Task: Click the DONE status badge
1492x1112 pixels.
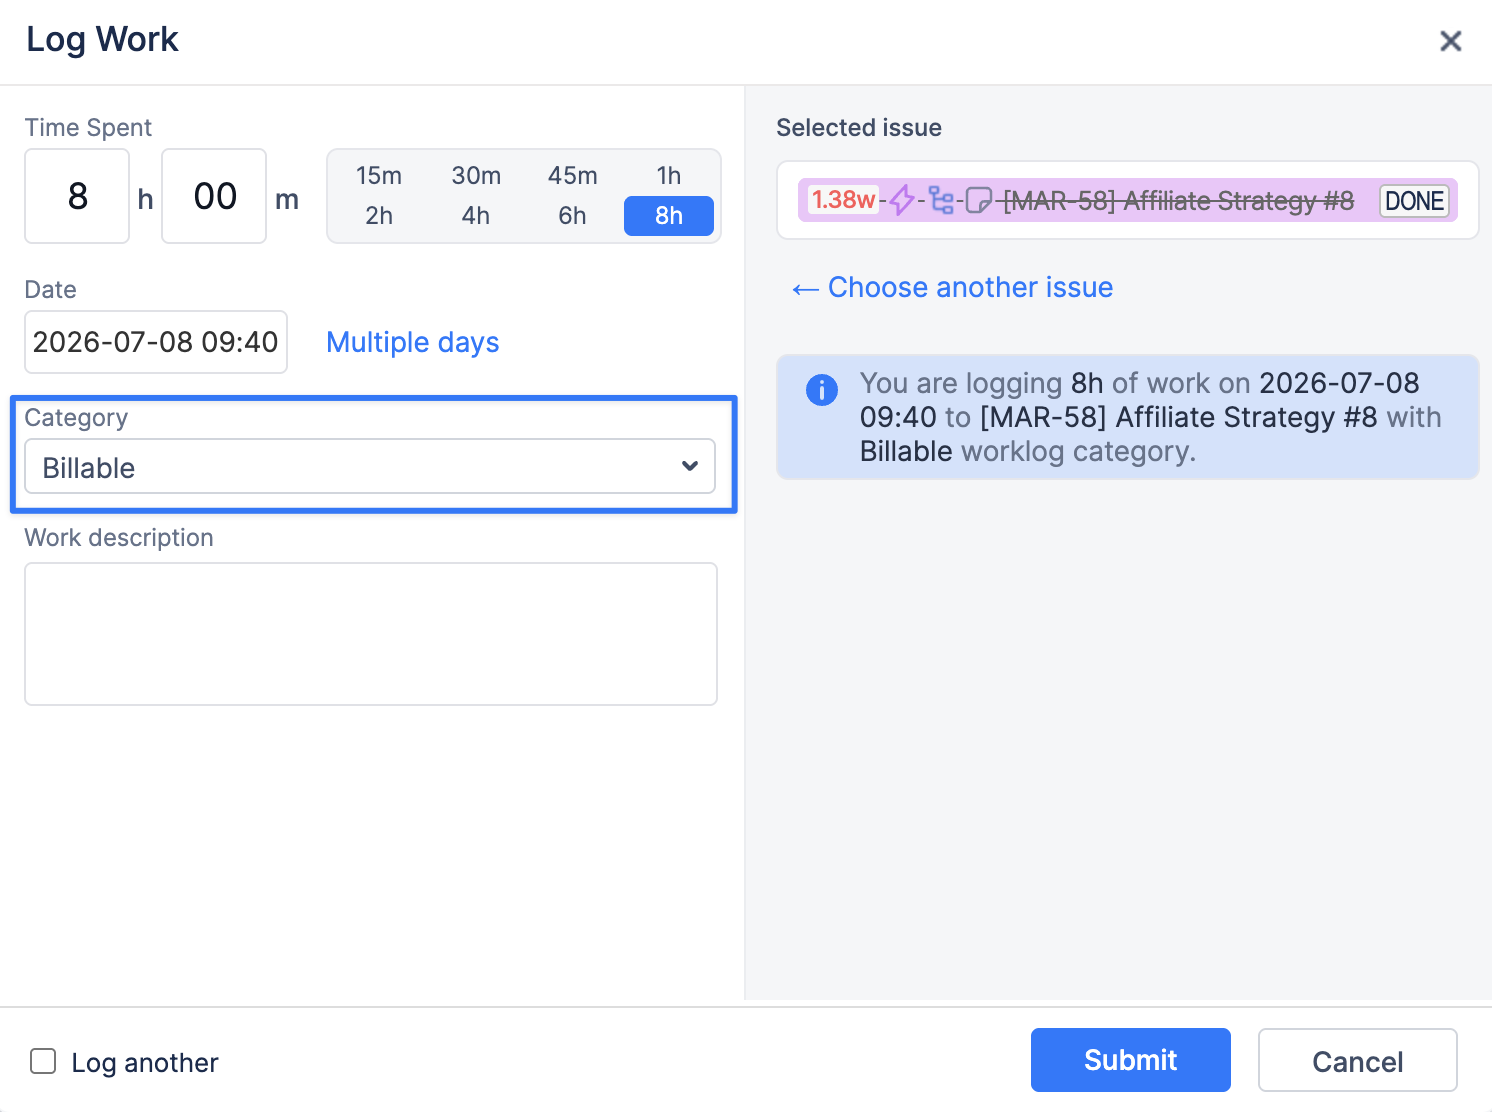Action: [x=1415, y=201]
